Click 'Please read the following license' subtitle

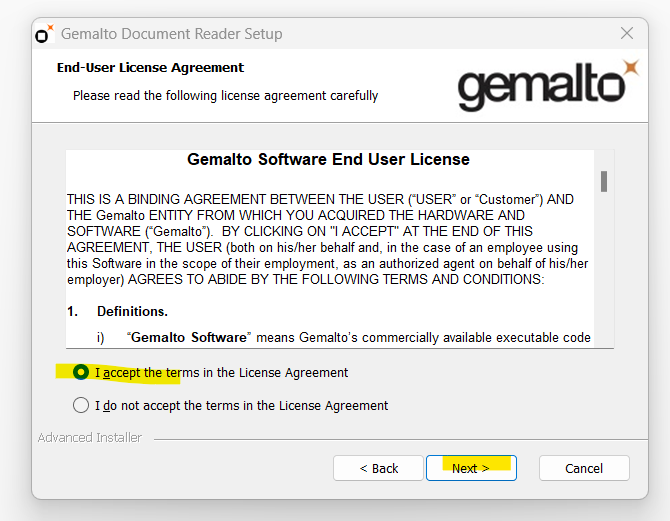pos(225,96)
